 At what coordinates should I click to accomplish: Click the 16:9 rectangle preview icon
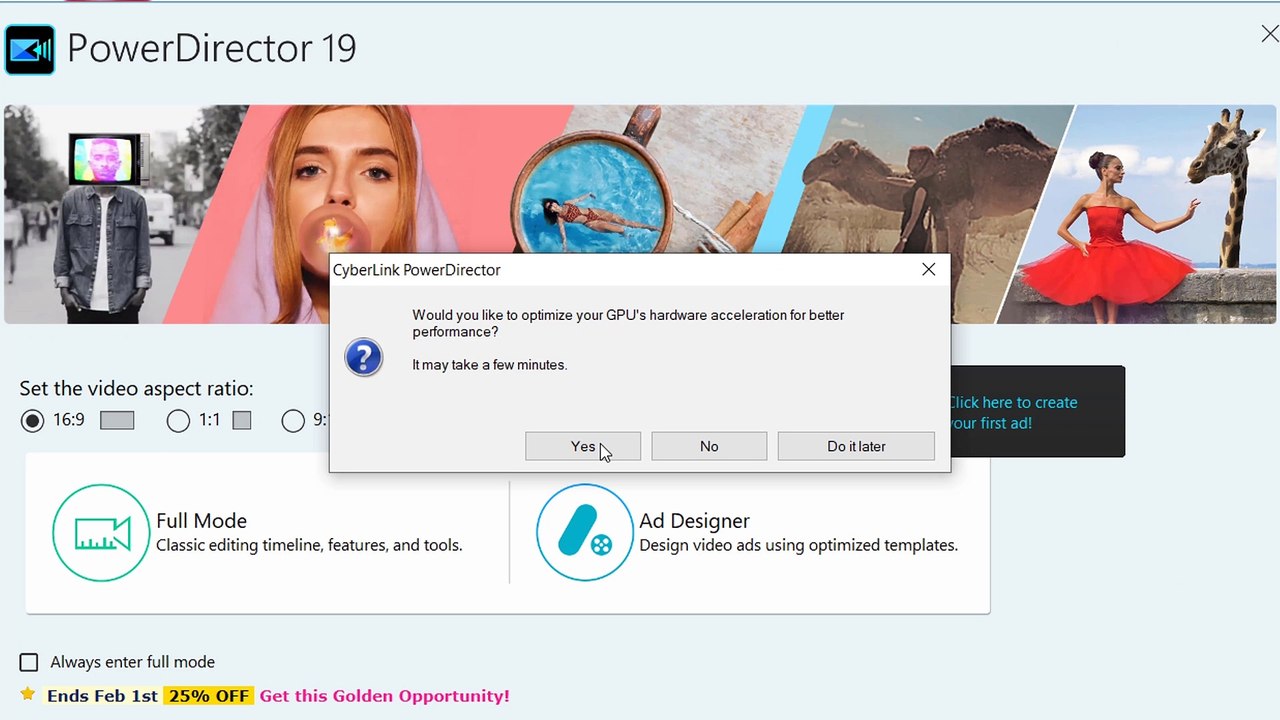[117, 421]
